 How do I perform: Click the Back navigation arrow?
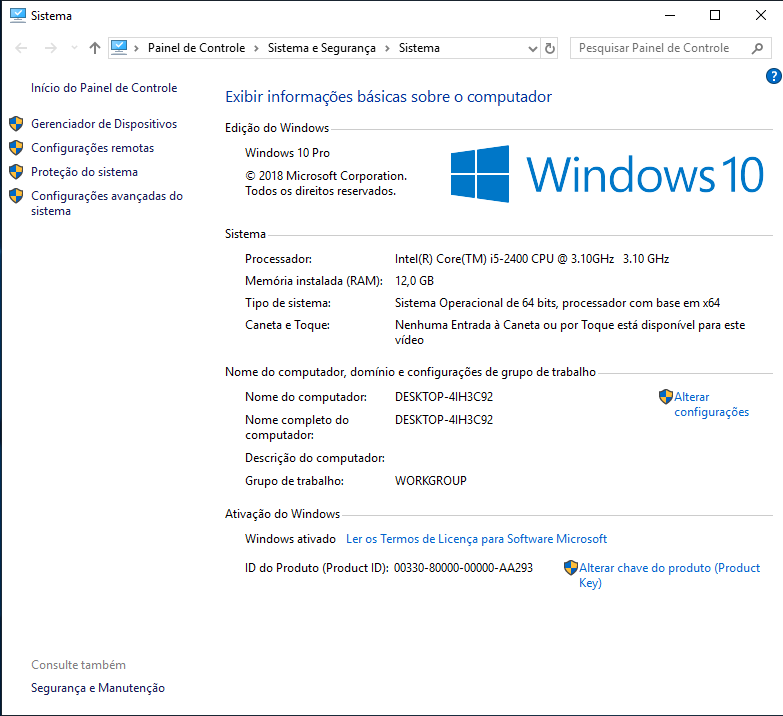click(21, 48)
